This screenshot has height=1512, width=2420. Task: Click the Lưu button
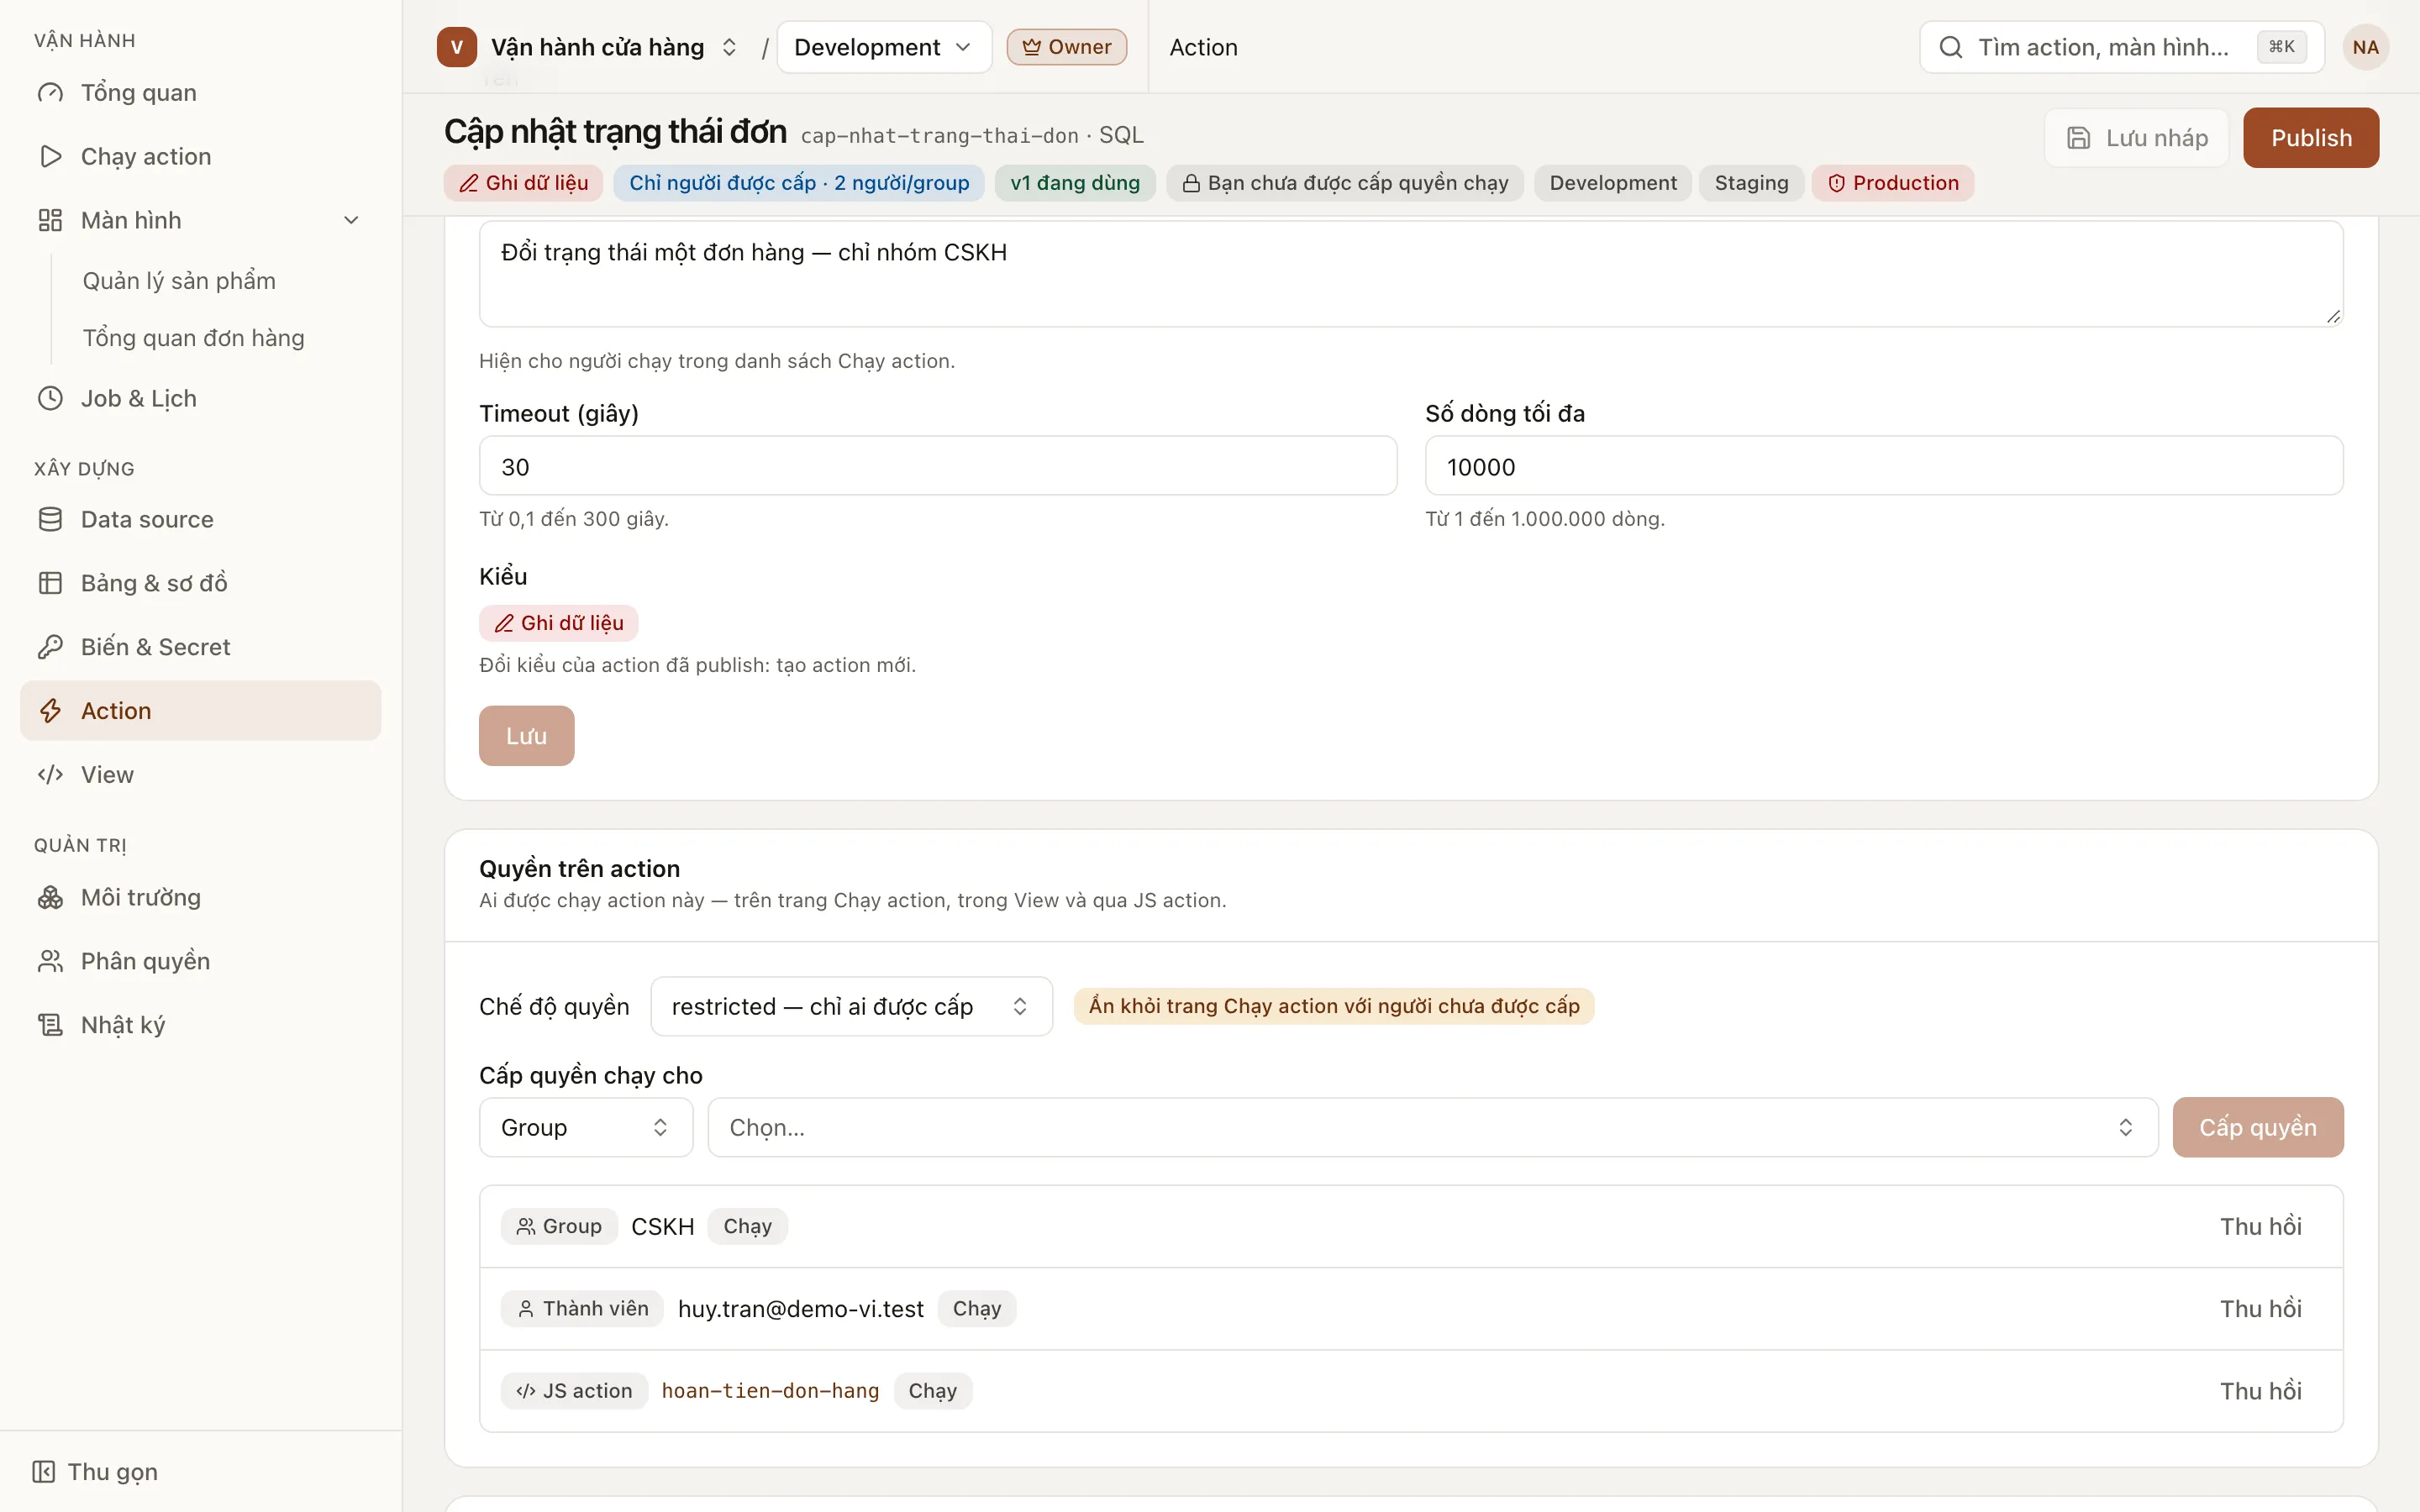(x=526, y=736)
